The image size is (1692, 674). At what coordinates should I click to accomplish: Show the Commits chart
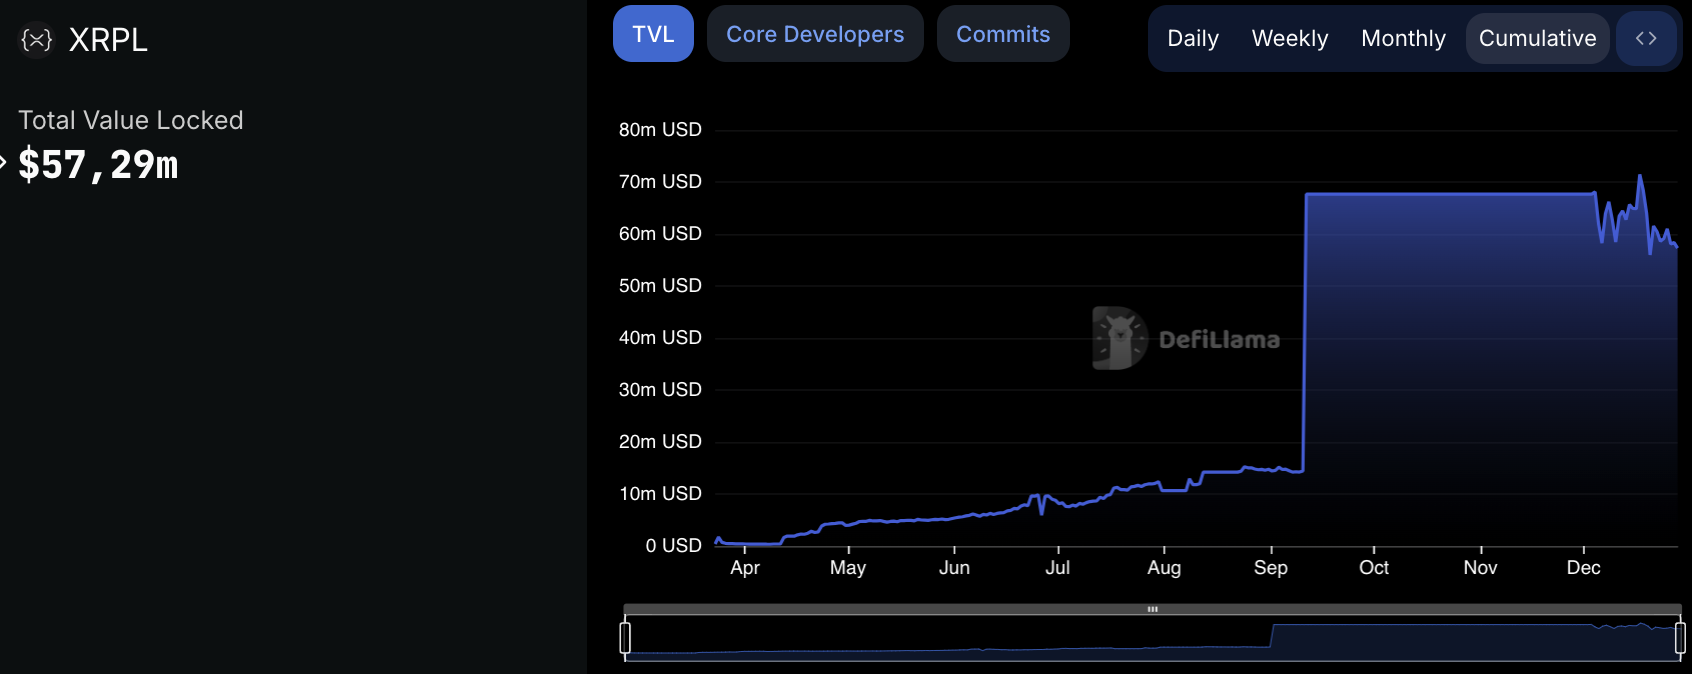[1003, 34]
